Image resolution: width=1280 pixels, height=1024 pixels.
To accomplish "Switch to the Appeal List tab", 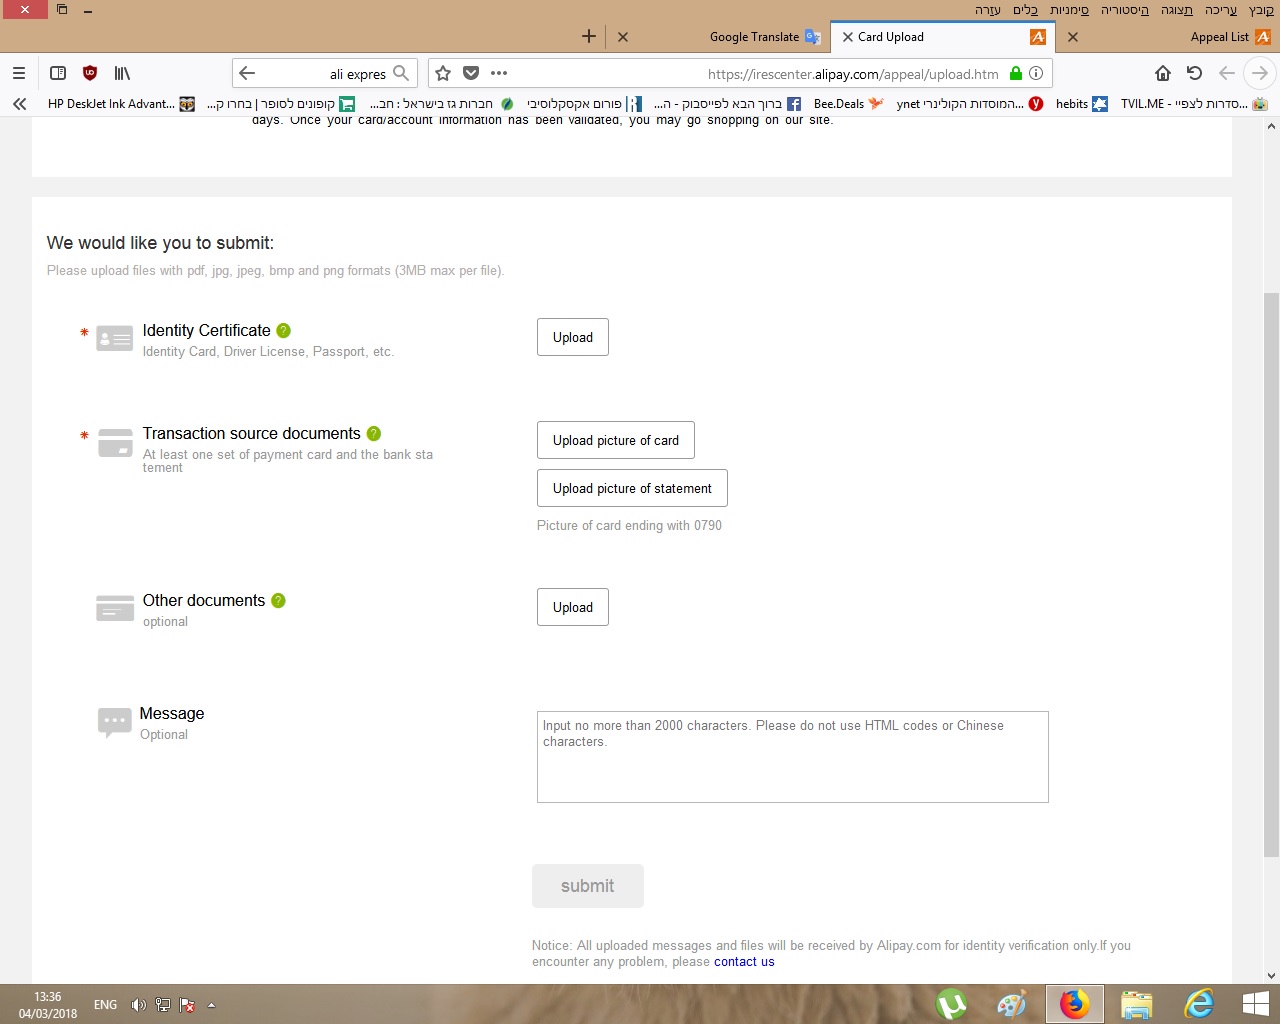I will 1218,37.
